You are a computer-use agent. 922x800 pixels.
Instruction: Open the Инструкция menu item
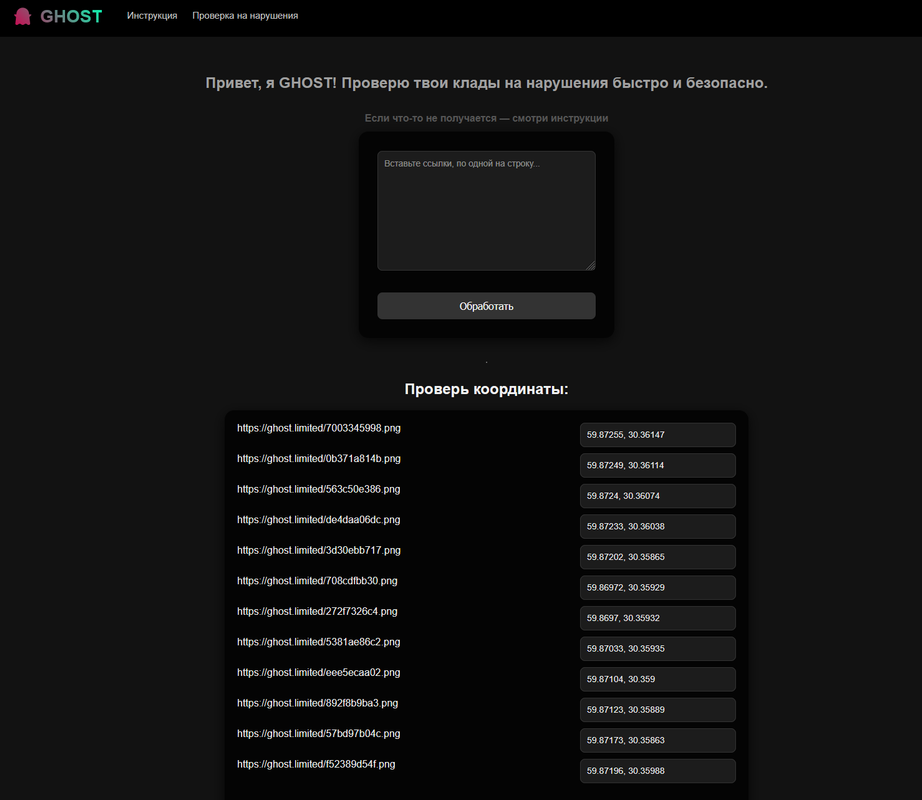point(152,16)
